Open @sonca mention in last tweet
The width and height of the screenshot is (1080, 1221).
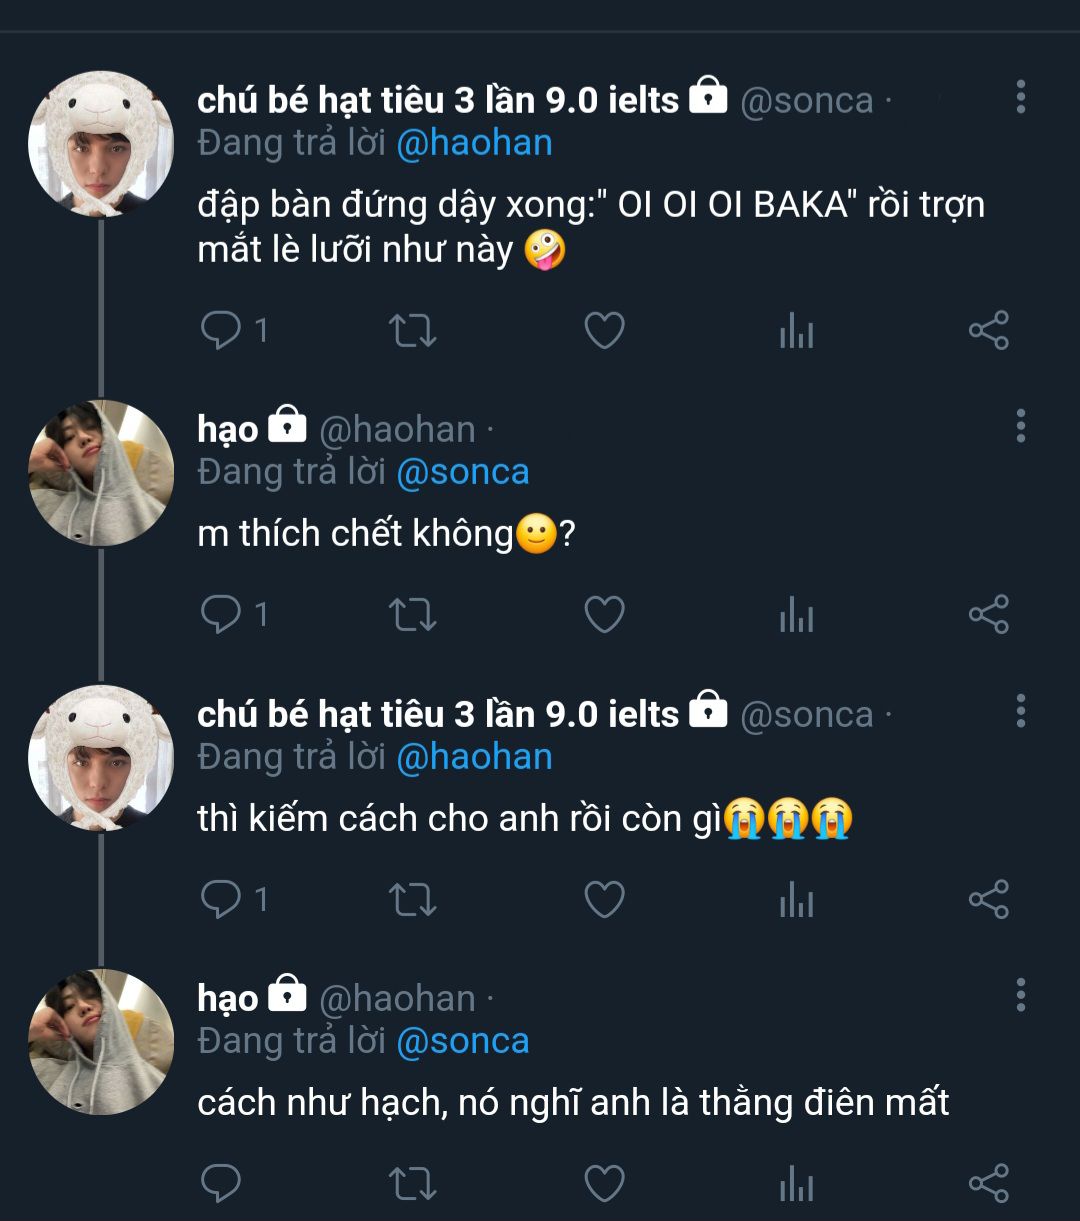(462, 1041)
